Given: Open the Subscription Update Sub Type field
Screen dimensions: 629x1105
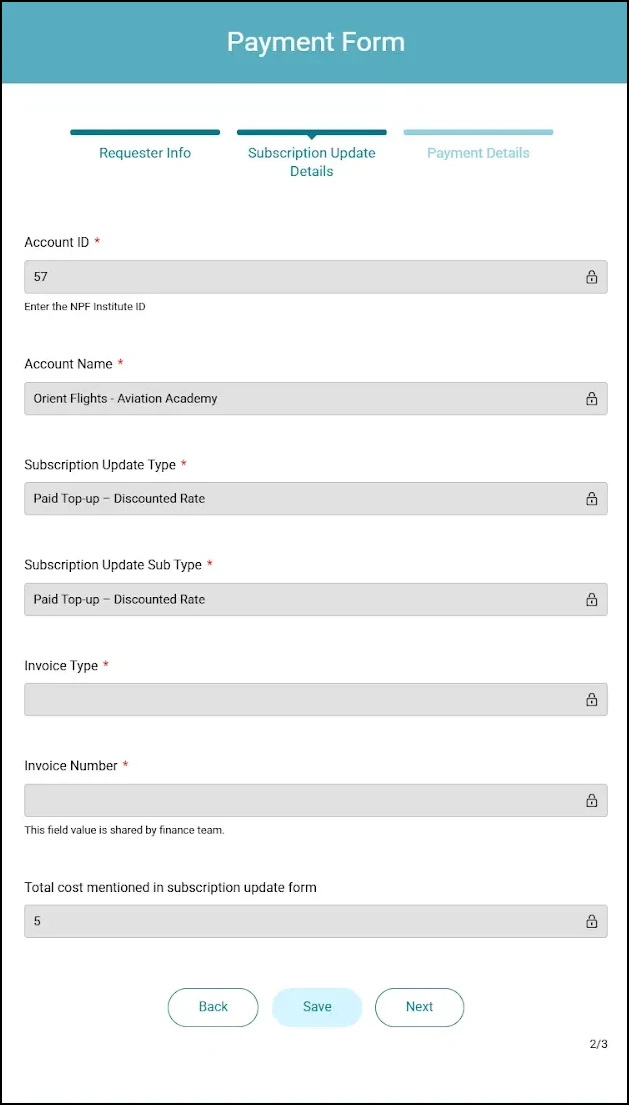Looking at the screenshot, I should point(300,600).
